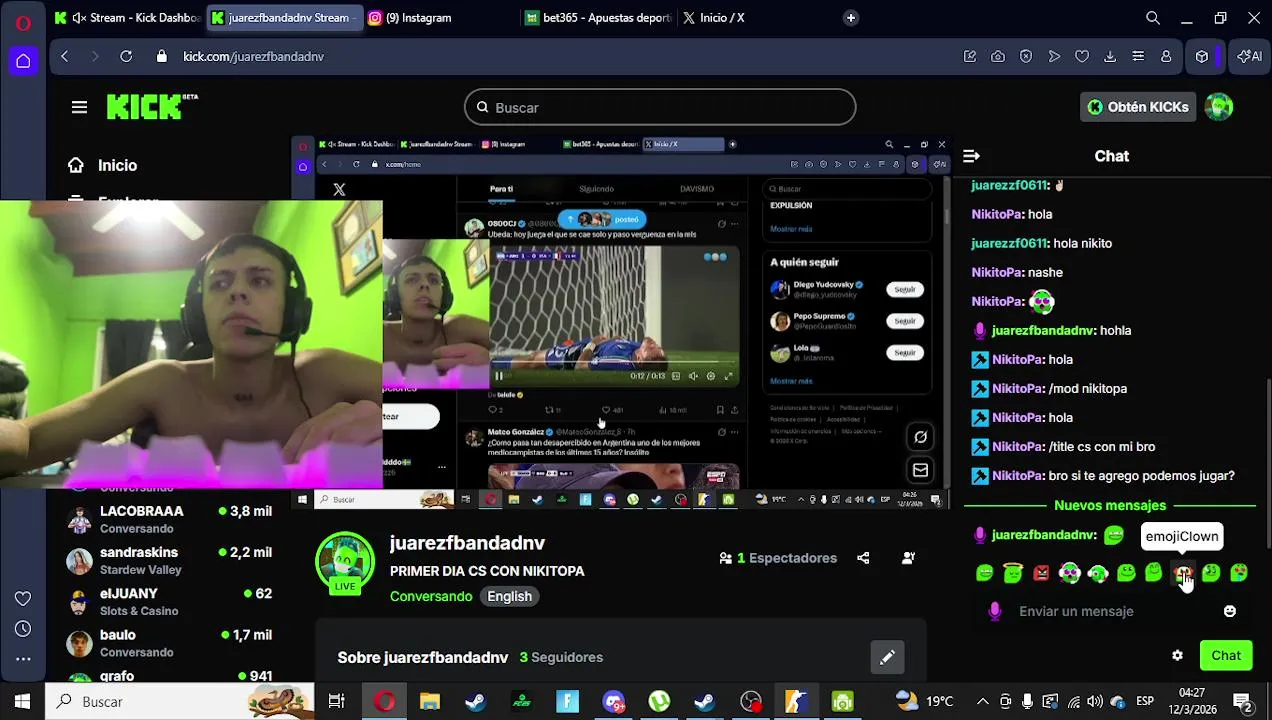The image size is (1272, 720).
Task: Open the Kick hamburger menu
Action: coord(79,107)
